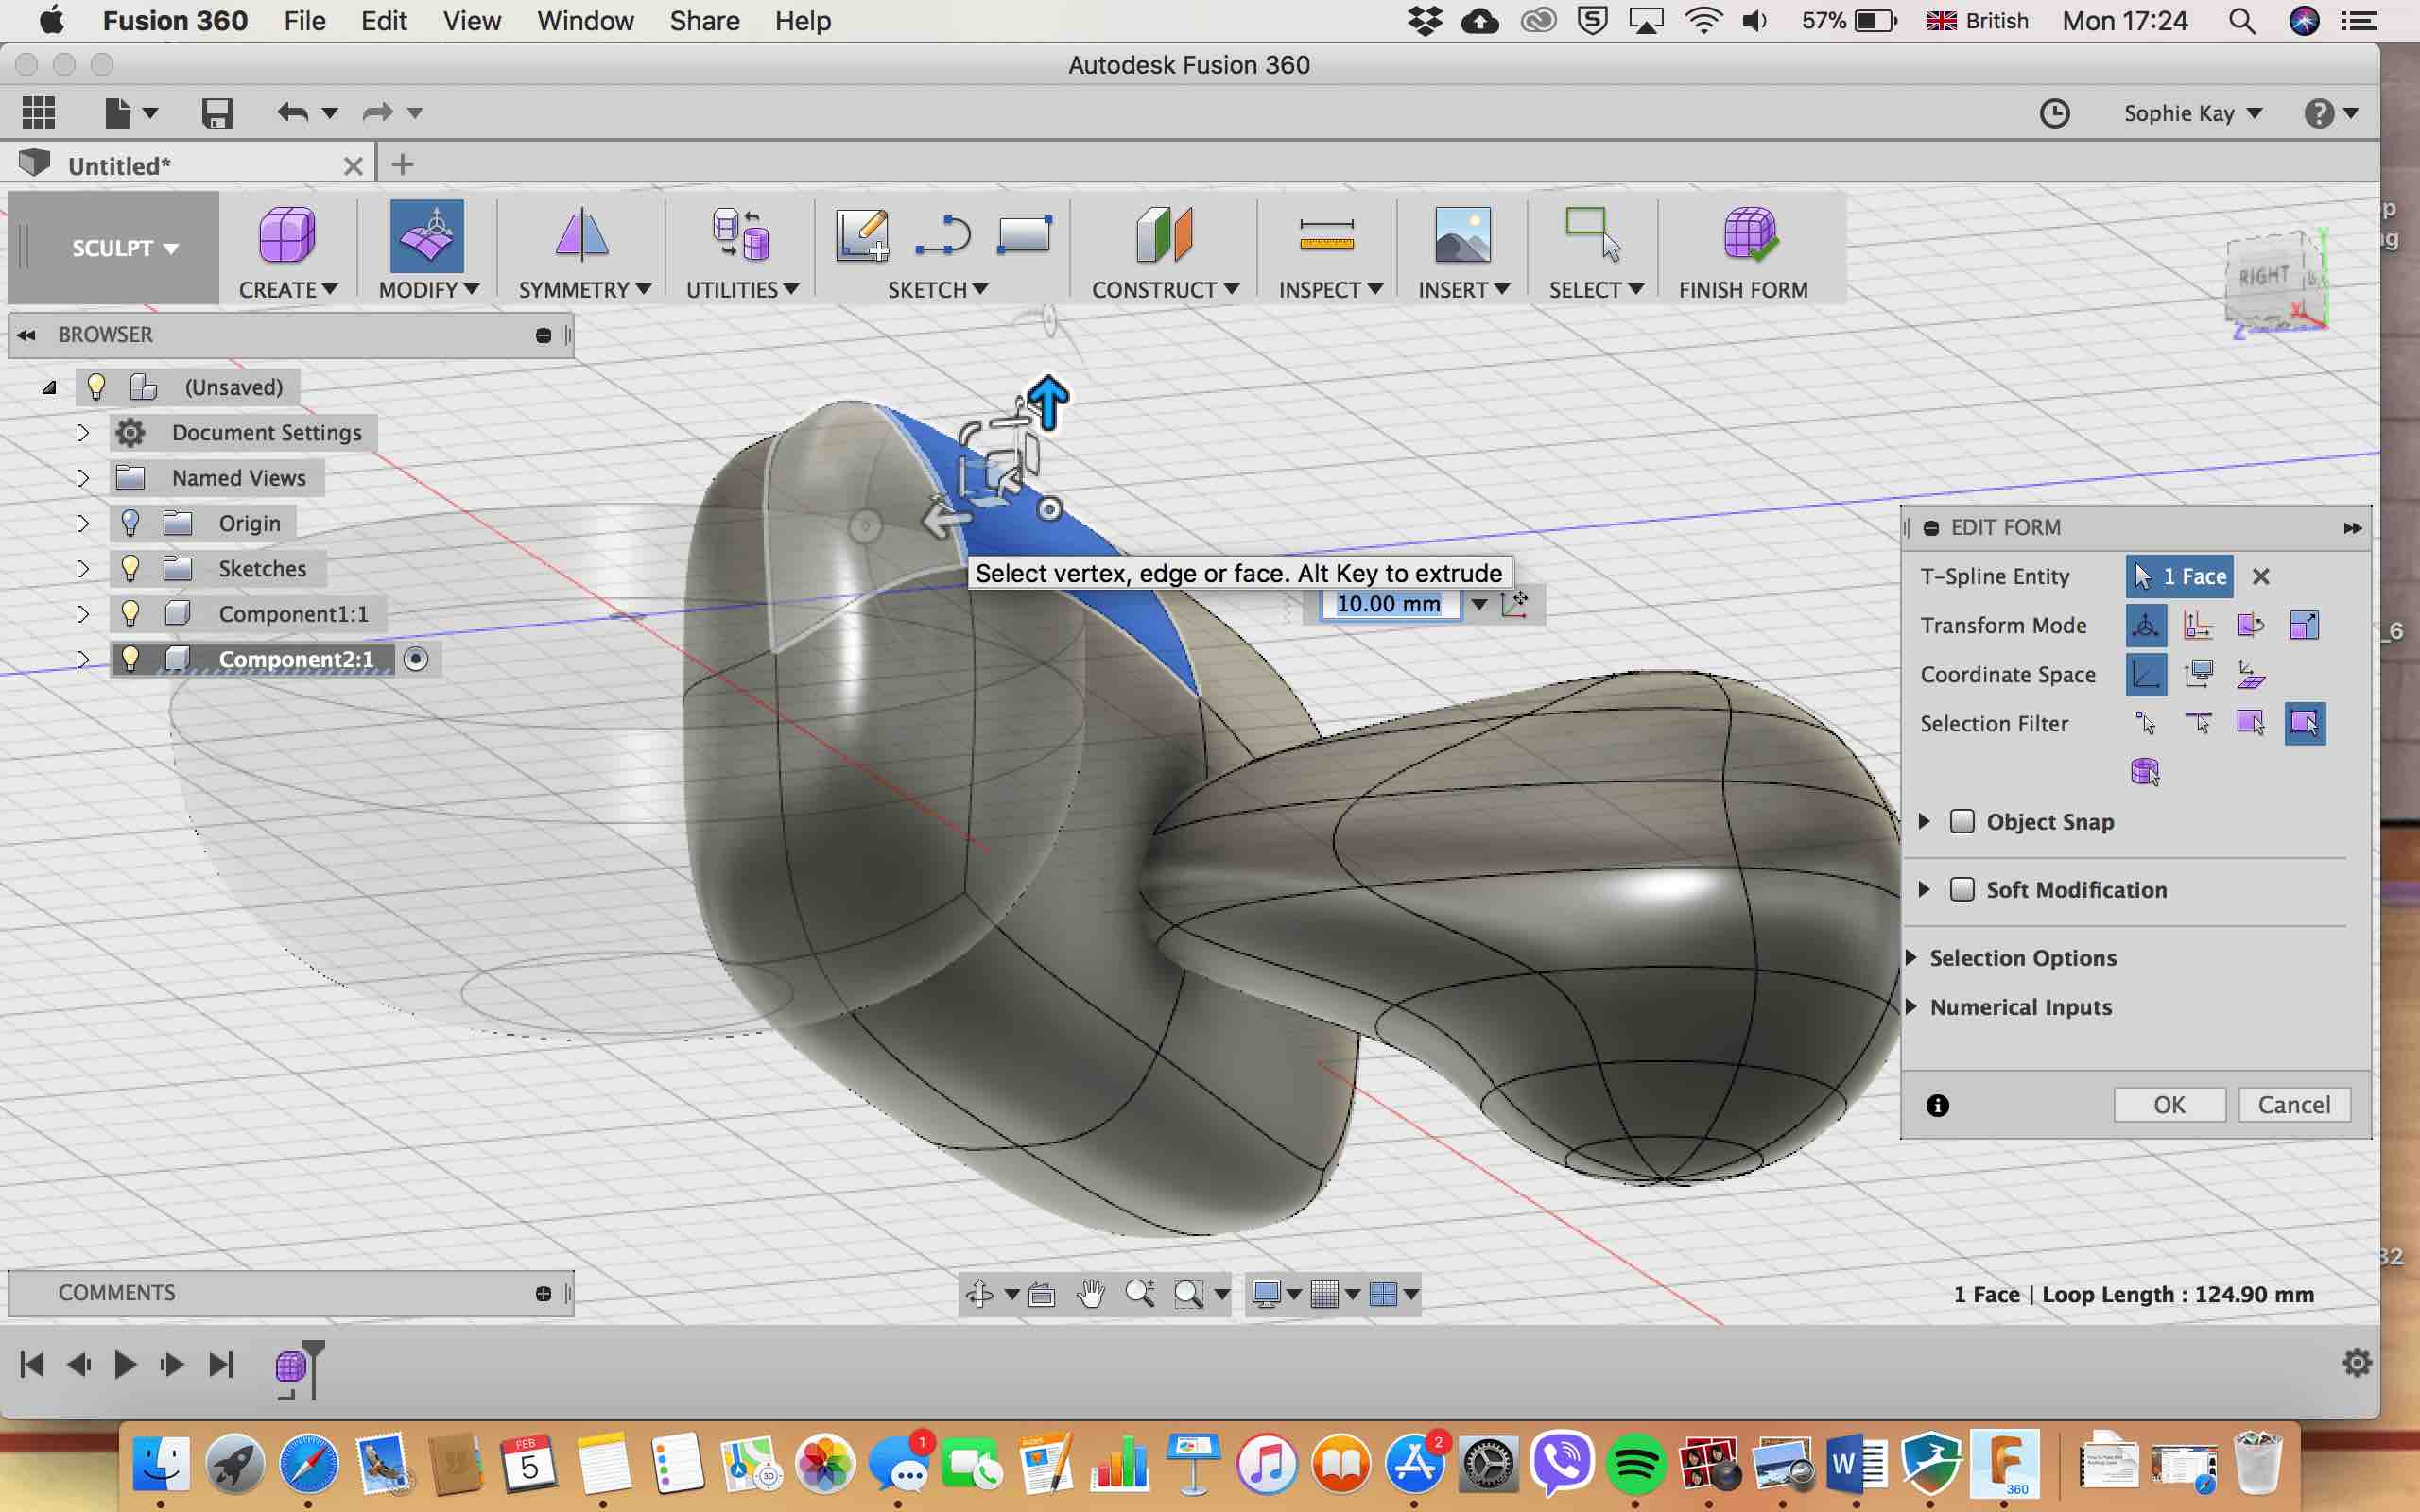Viewport: 2420px width, 1512px height.
Task: Enable the Object Snap checkbox
Action: 1962,821
